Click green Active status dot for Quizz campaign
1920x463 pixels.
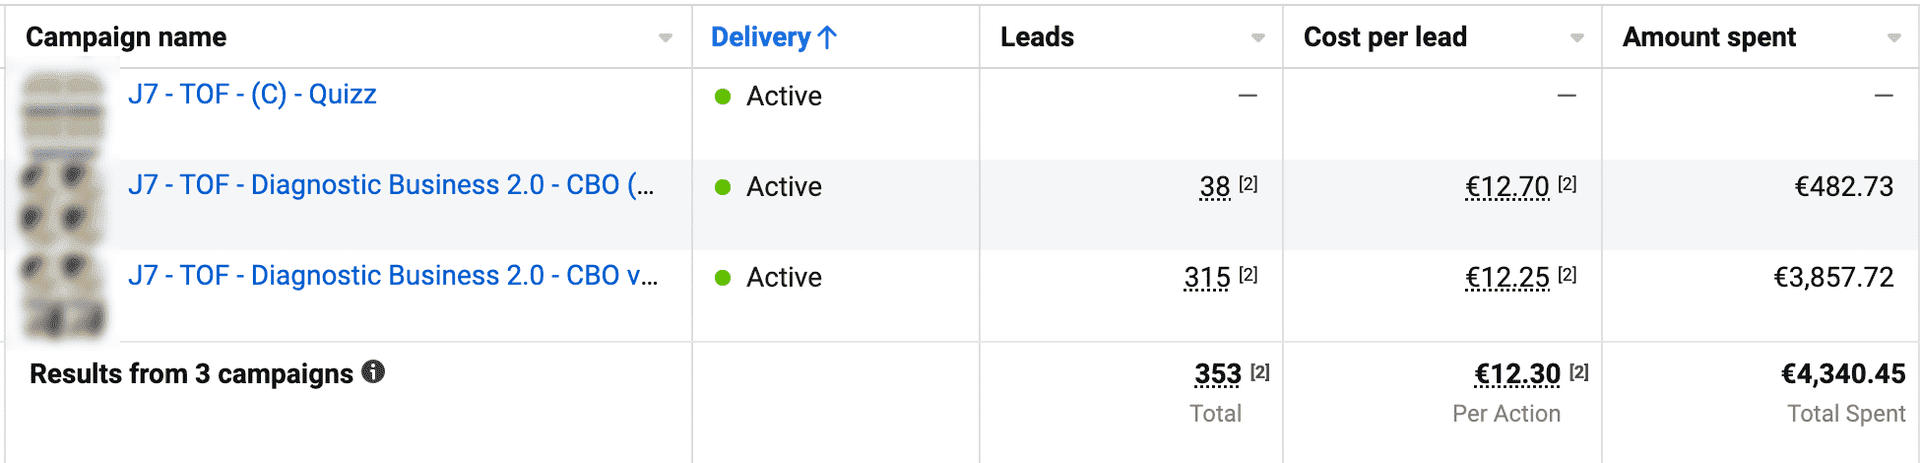point(723,96)
